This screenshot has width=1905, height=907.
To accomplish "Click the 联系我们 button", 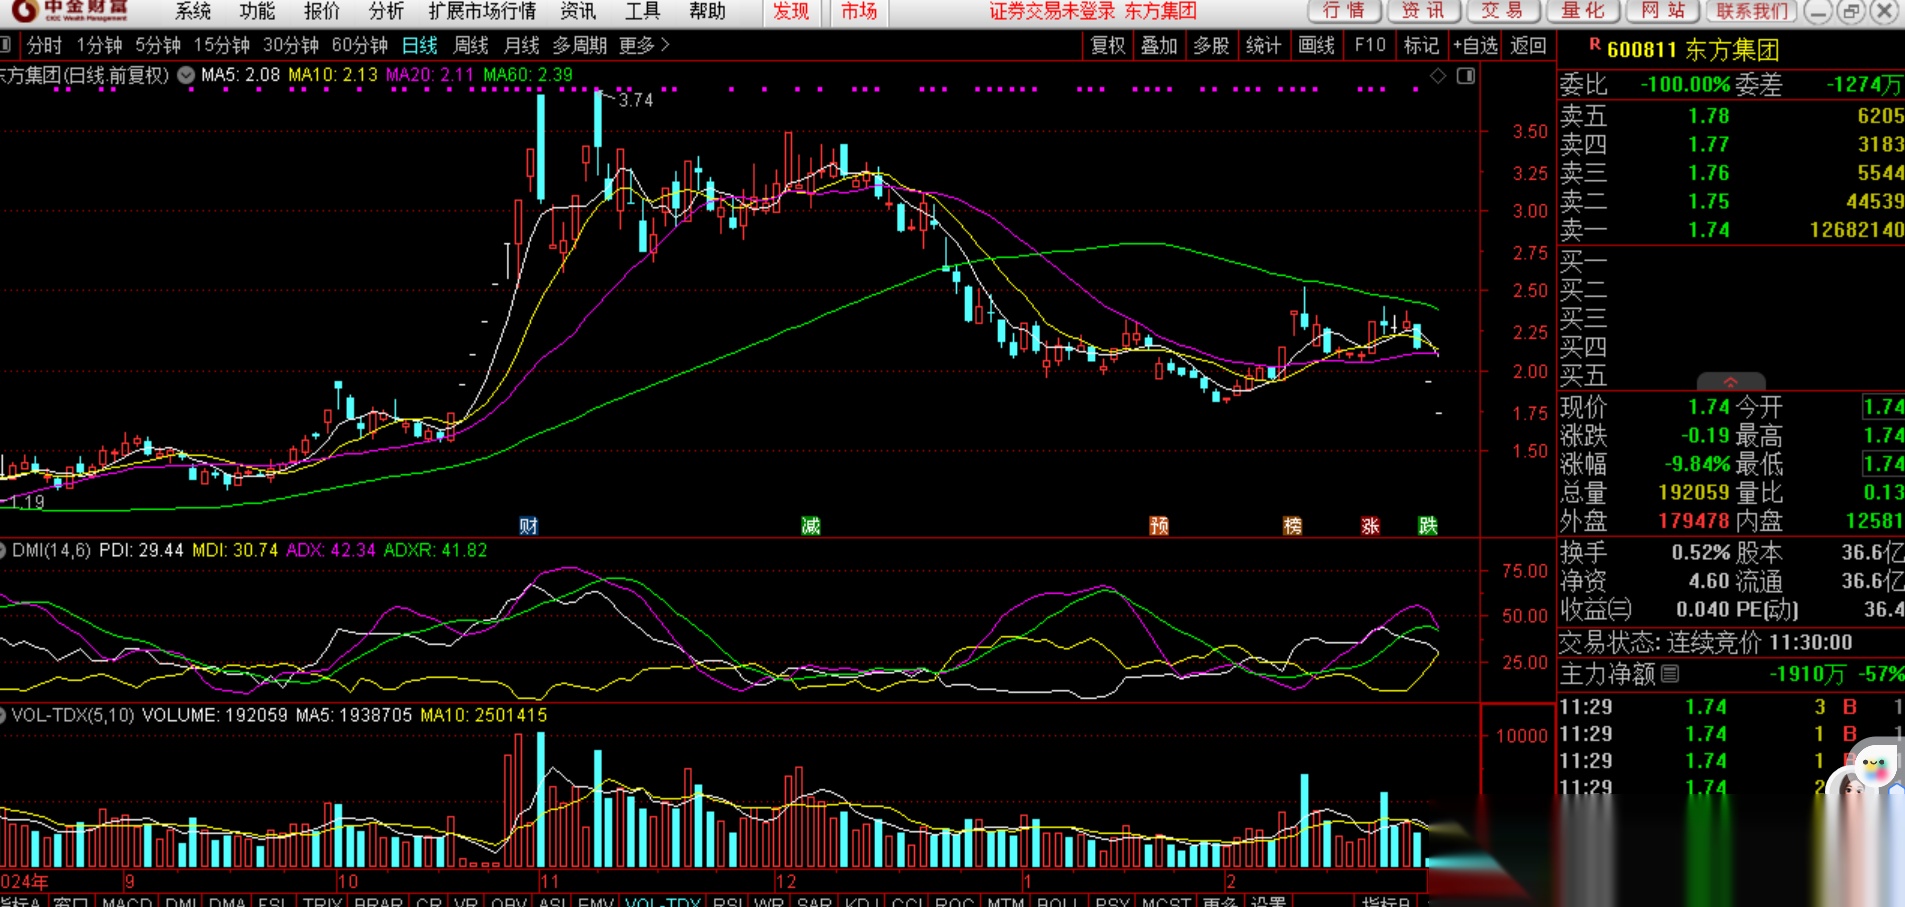I will (x=1752, y=11).
